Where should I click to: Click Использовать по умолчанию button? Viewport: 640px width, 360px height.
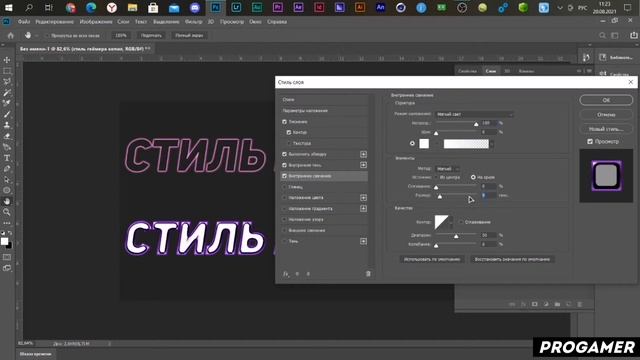coord(432,259)
